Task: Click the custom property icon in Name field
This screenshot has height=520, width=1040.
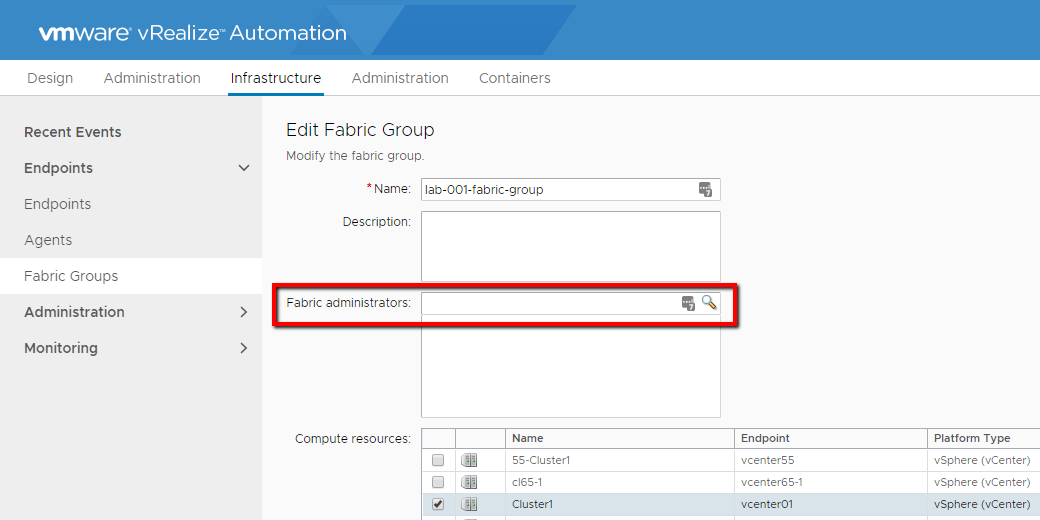Action: 705,190
